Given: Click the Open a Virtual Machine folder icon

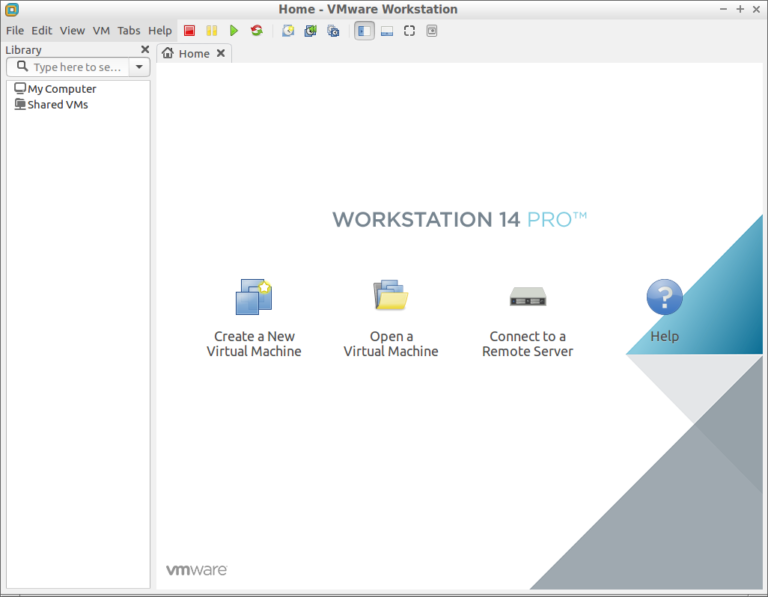Looking at the screenshot, I should (390, 295).
